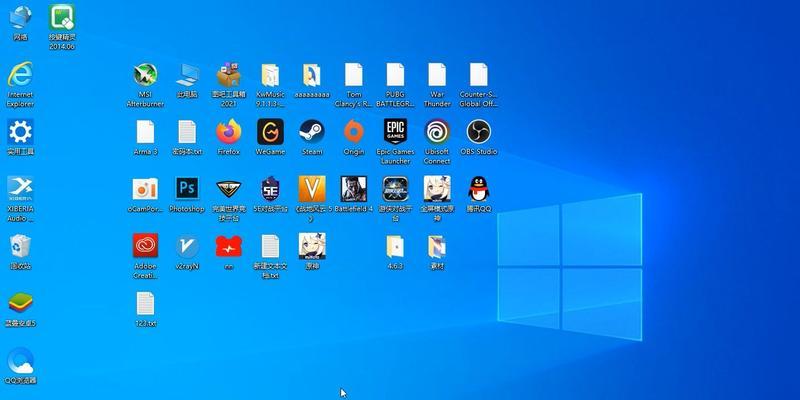800x400 pixels.
Task: Open the 此电脑 (This PC) icon
Action: [187, 75]
